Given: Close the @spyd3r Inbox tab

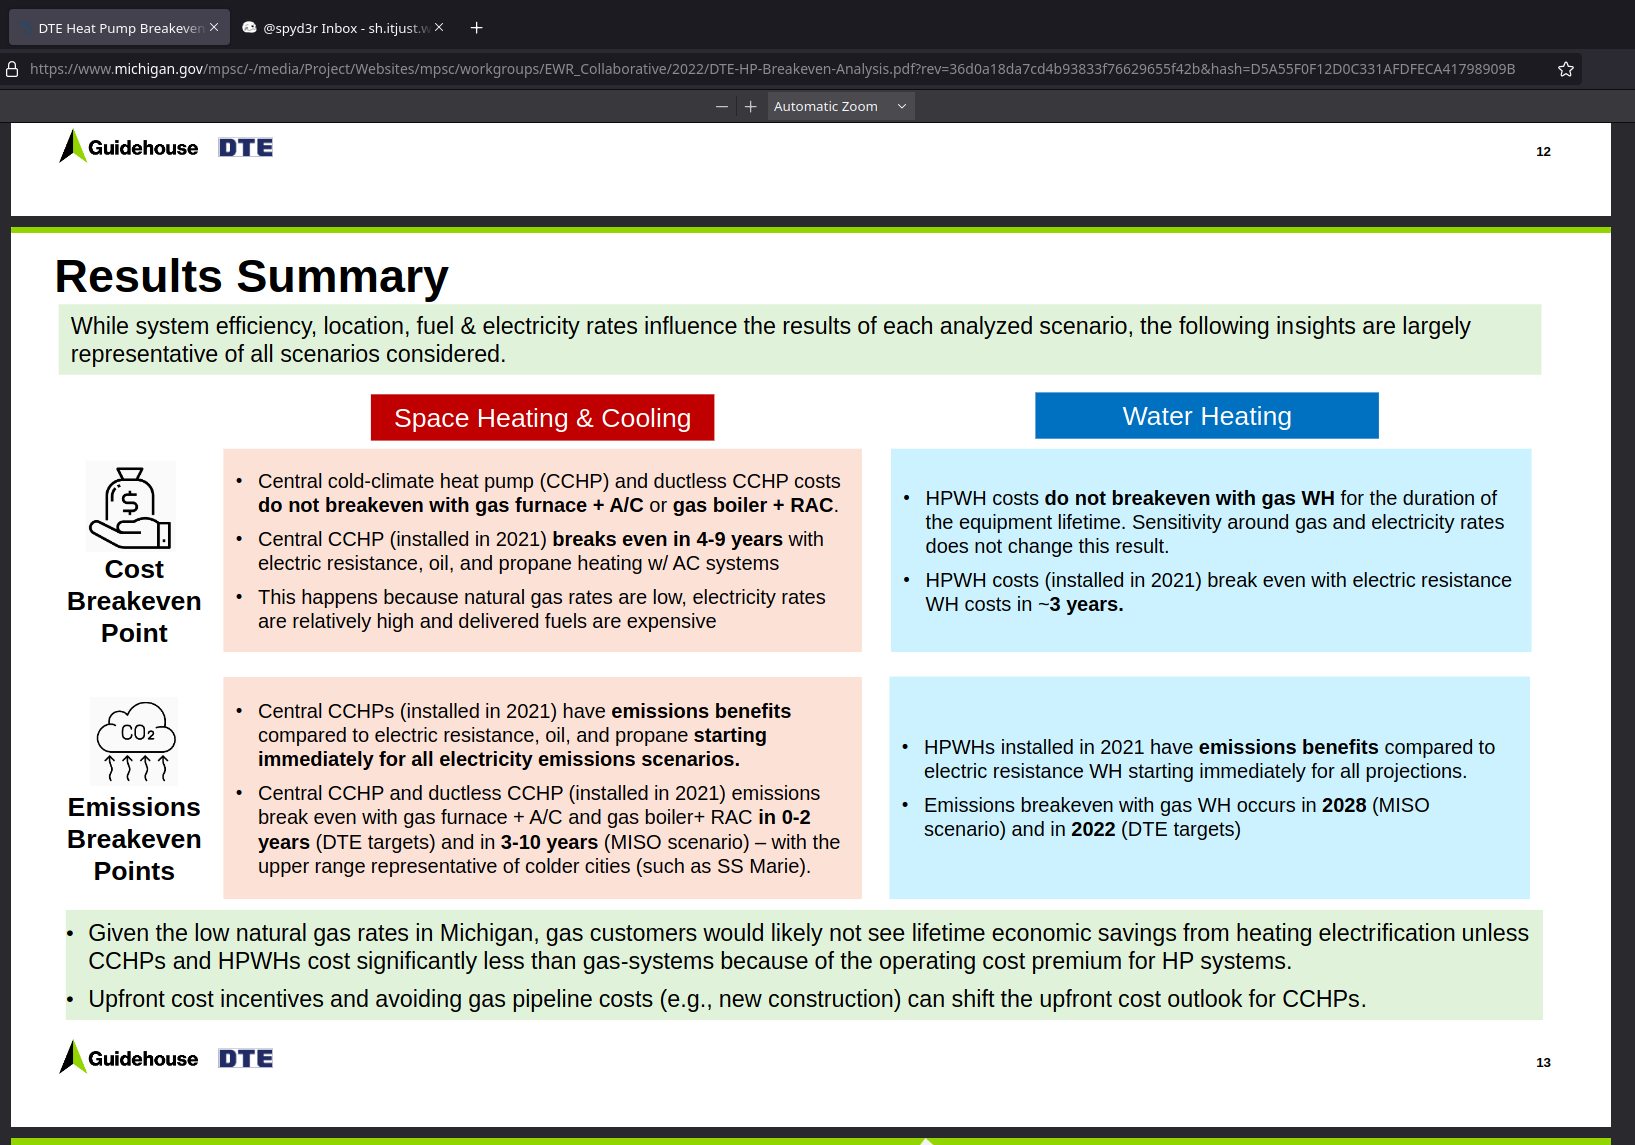Looking at the screenshot, I should (x=439, y=28).
